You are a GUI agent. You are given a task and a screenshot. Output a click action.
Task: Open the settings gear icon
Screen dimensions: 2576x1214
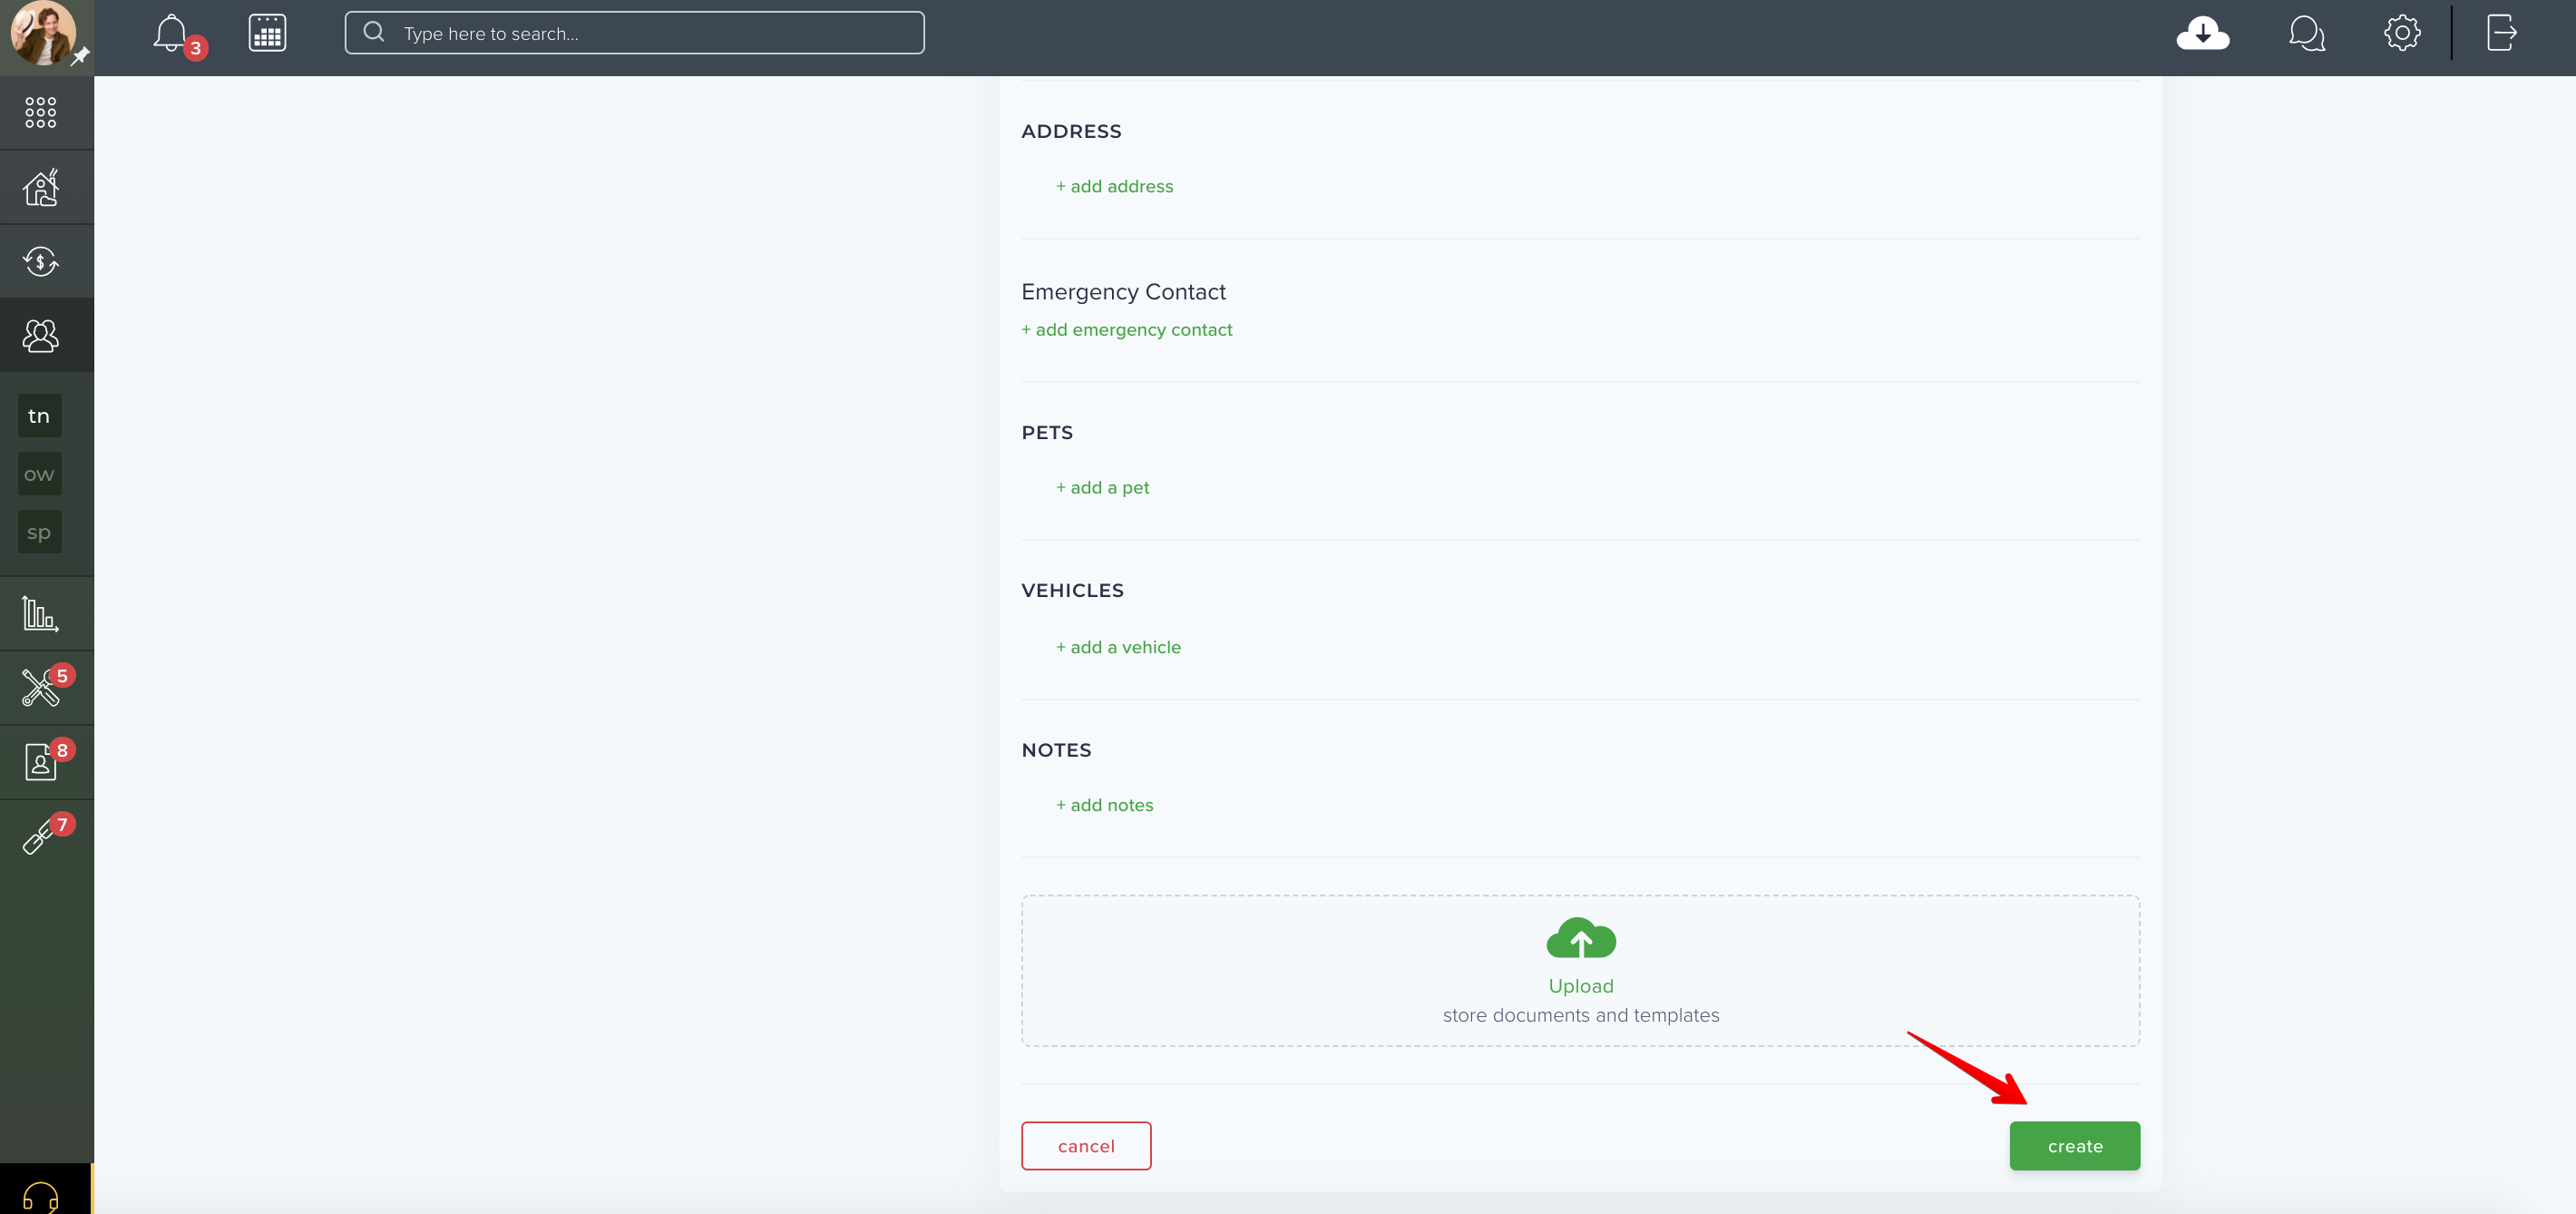tap(2402, 33)
